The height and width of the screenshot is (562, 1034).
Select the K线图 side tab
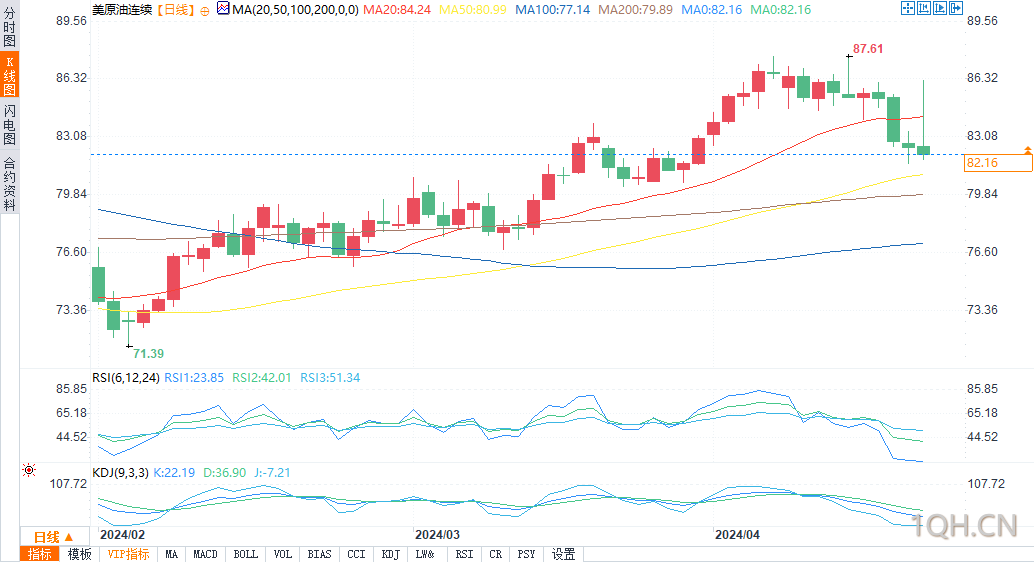(x=9, y=76)
